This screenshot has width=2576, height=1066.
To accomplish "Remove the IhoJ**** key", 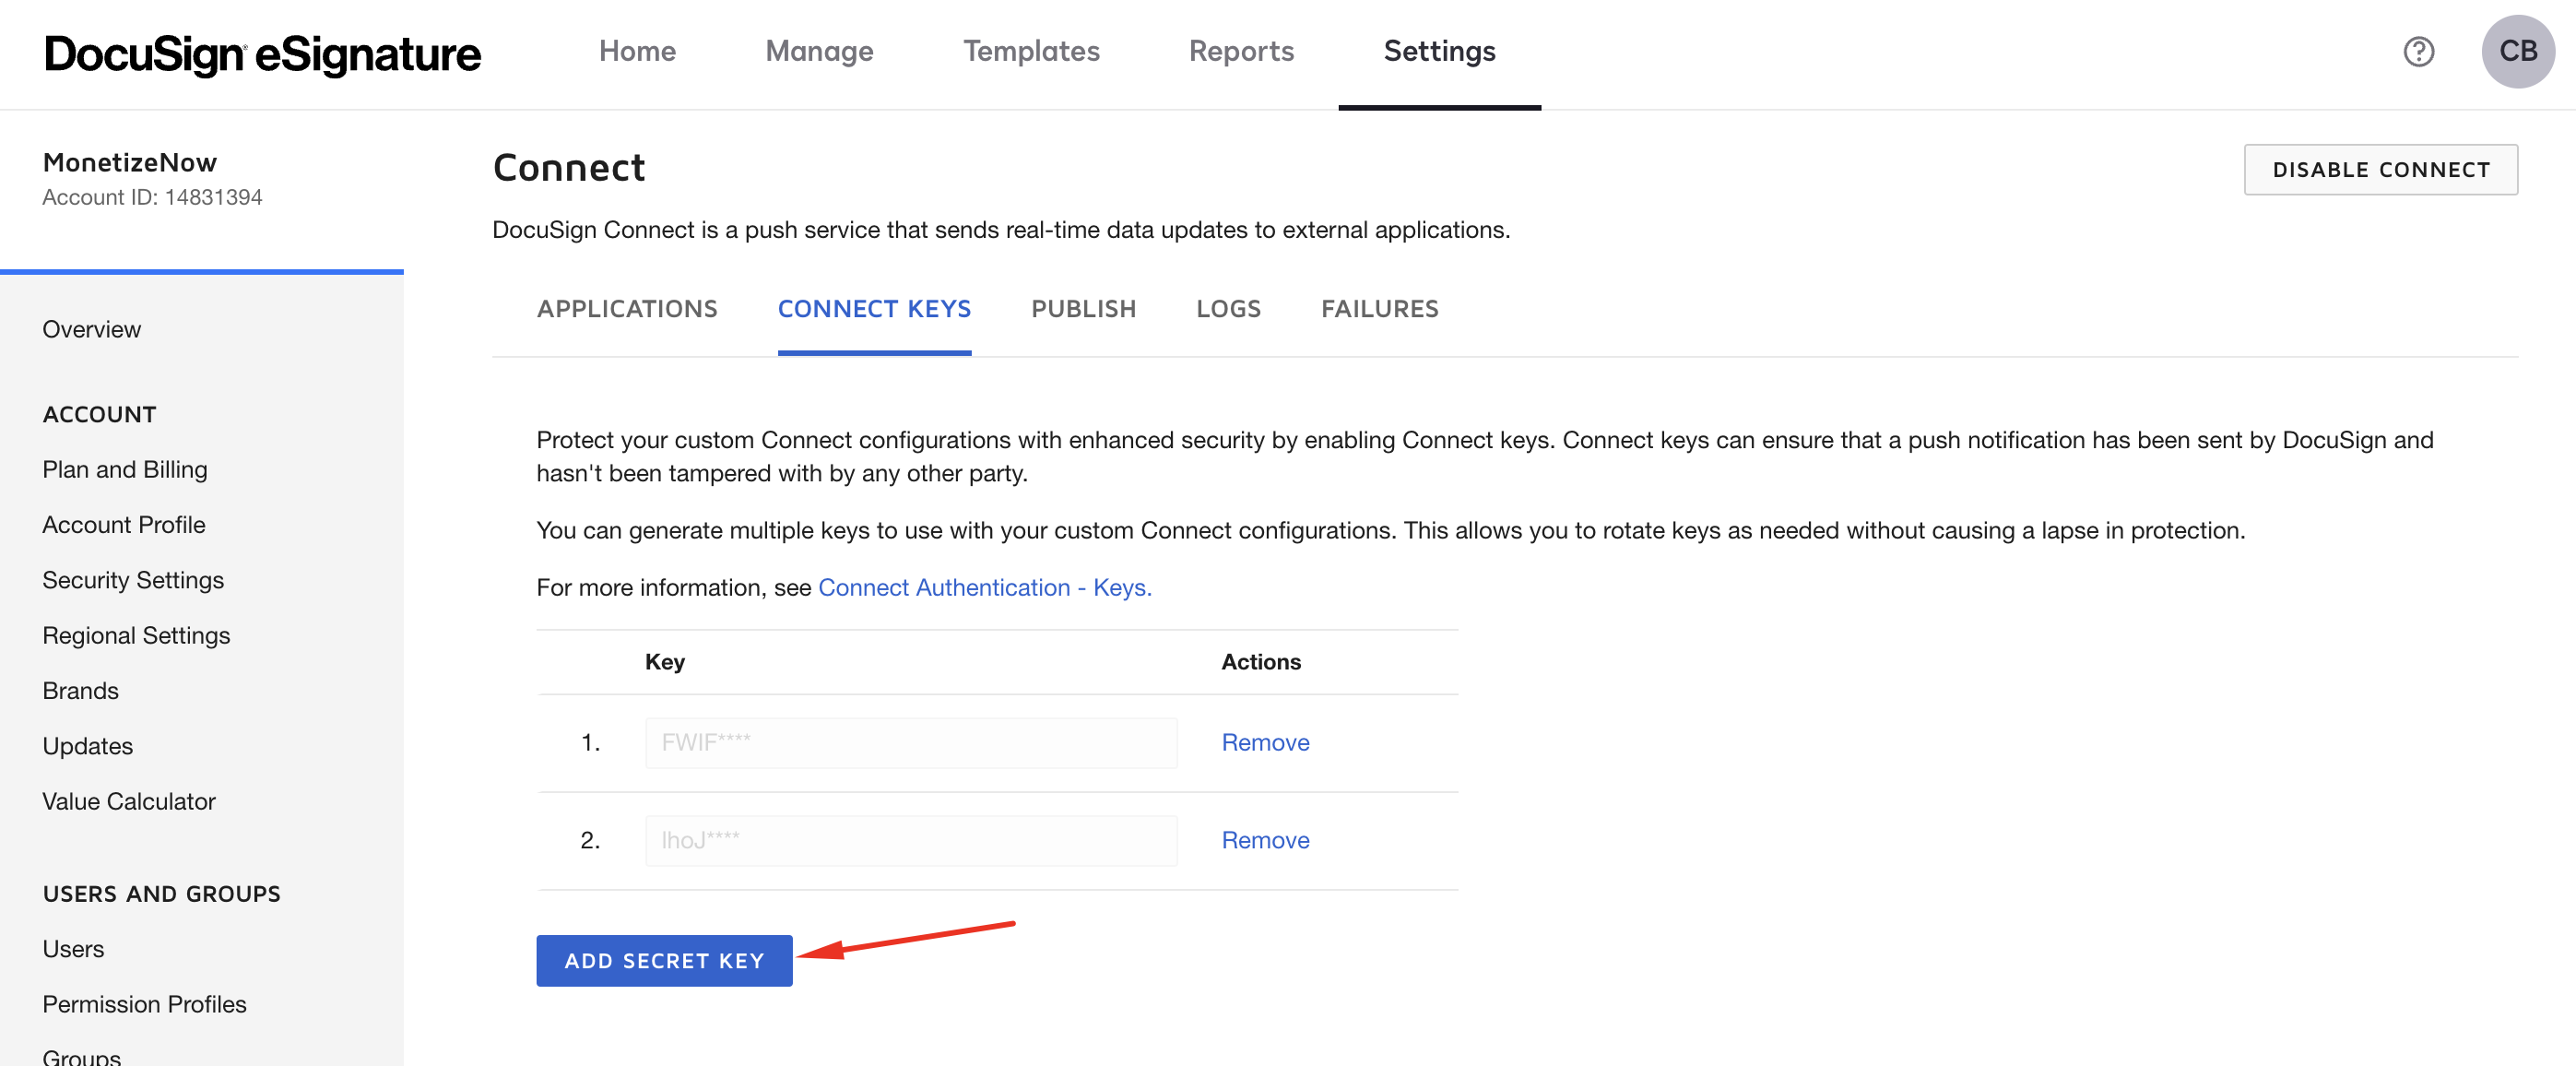I will (1265, 840).
